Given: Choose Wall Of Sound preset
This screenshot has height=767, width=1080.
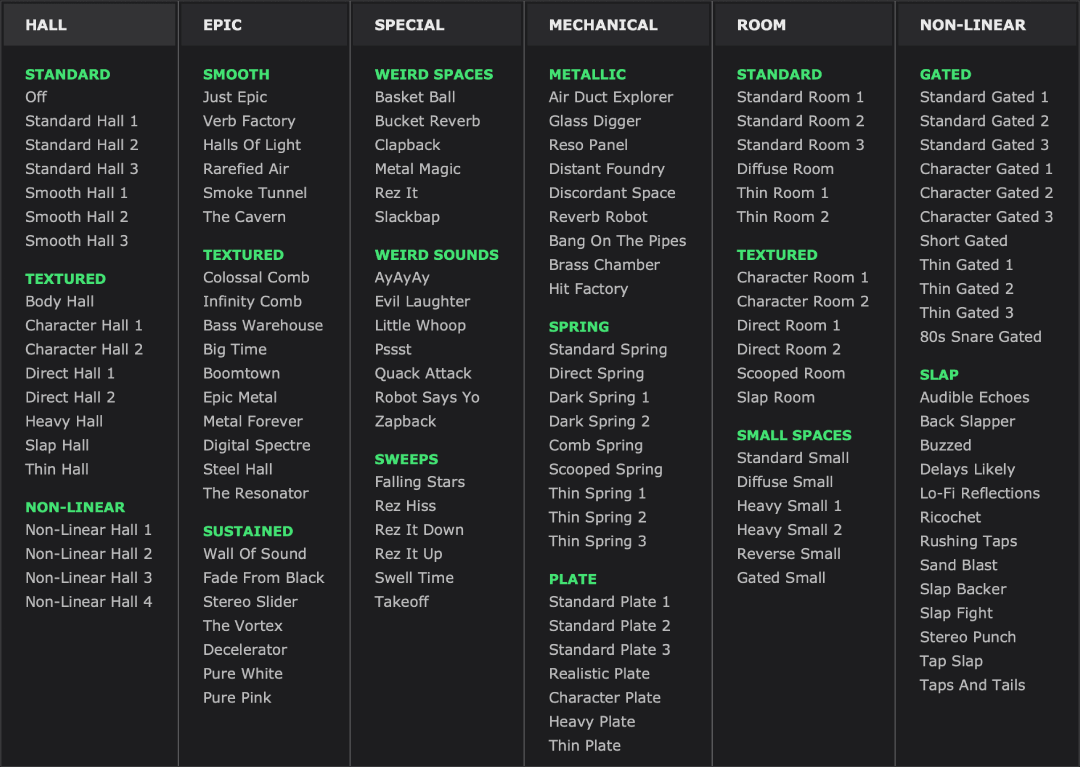Looking at the screenshot, I should [255, 553].
